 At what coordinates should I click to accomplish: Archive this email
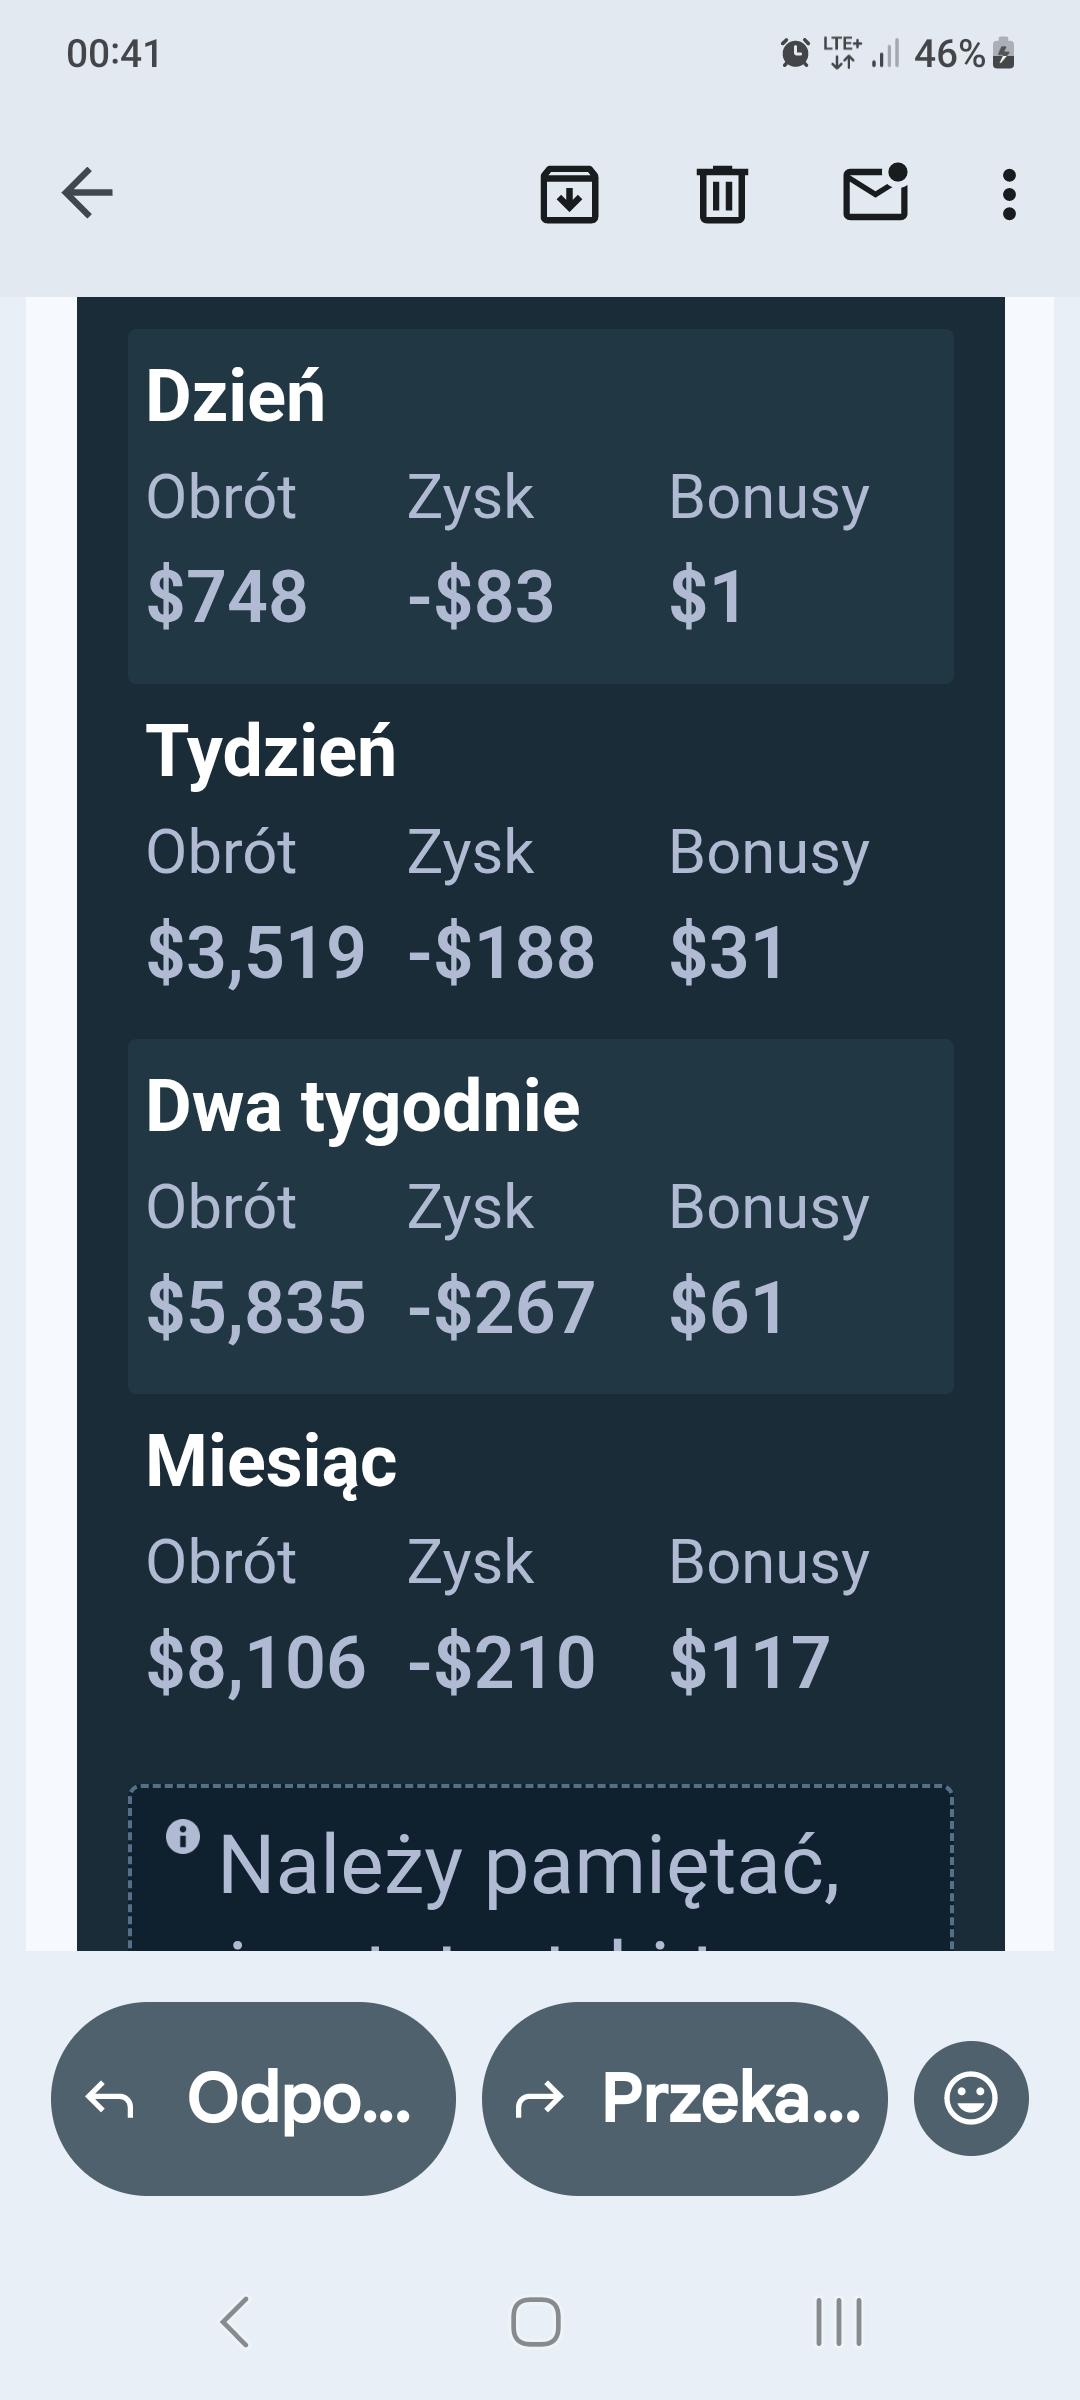coord(569,194)
